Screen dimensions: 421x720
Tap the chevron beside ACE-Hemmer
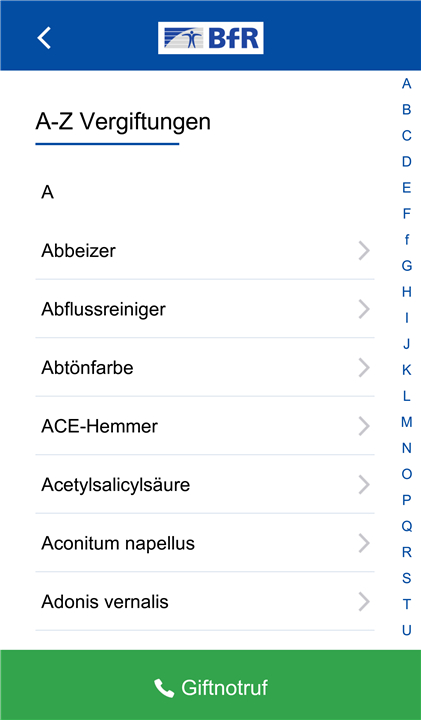(x=364, y=426)
